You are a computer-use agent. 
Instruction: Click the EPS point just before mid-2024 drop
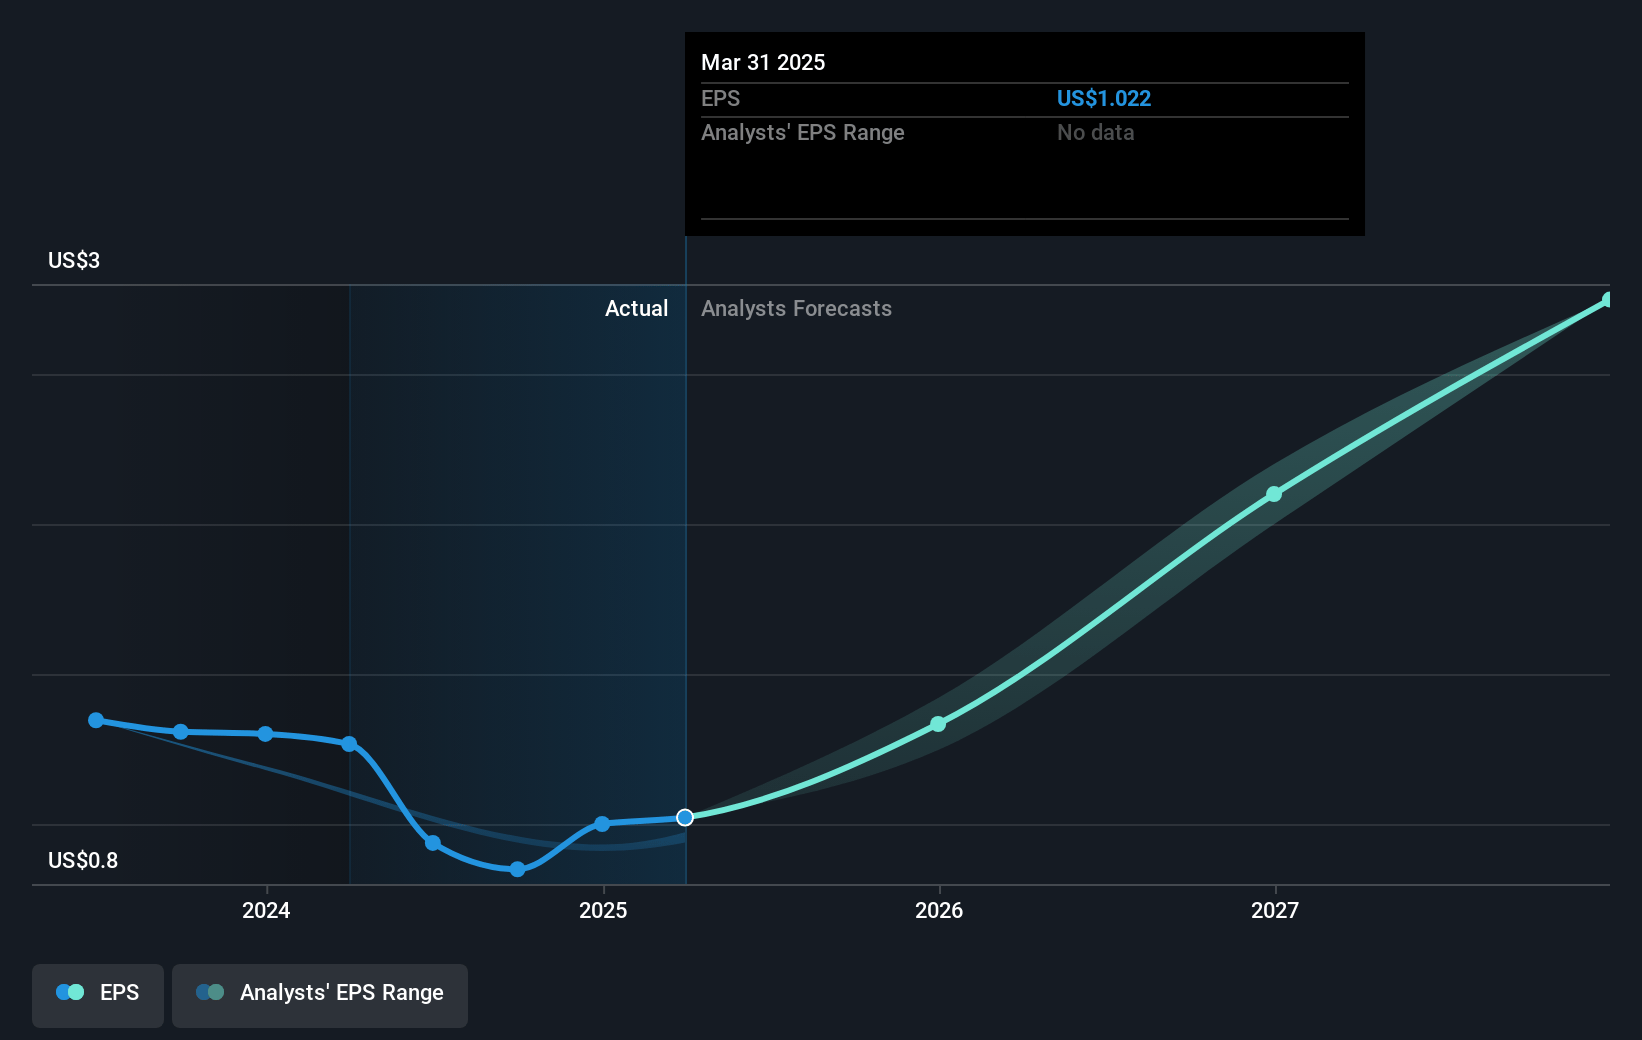[x=349, y=744]
